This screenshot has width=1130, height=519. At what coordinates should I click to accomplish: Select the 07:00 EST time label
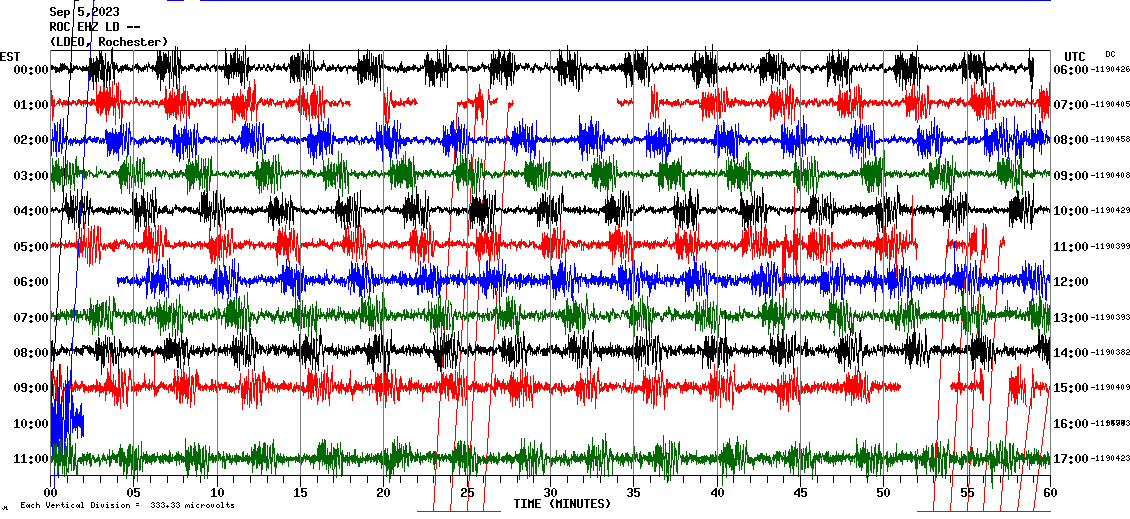(x=30, y=317)
